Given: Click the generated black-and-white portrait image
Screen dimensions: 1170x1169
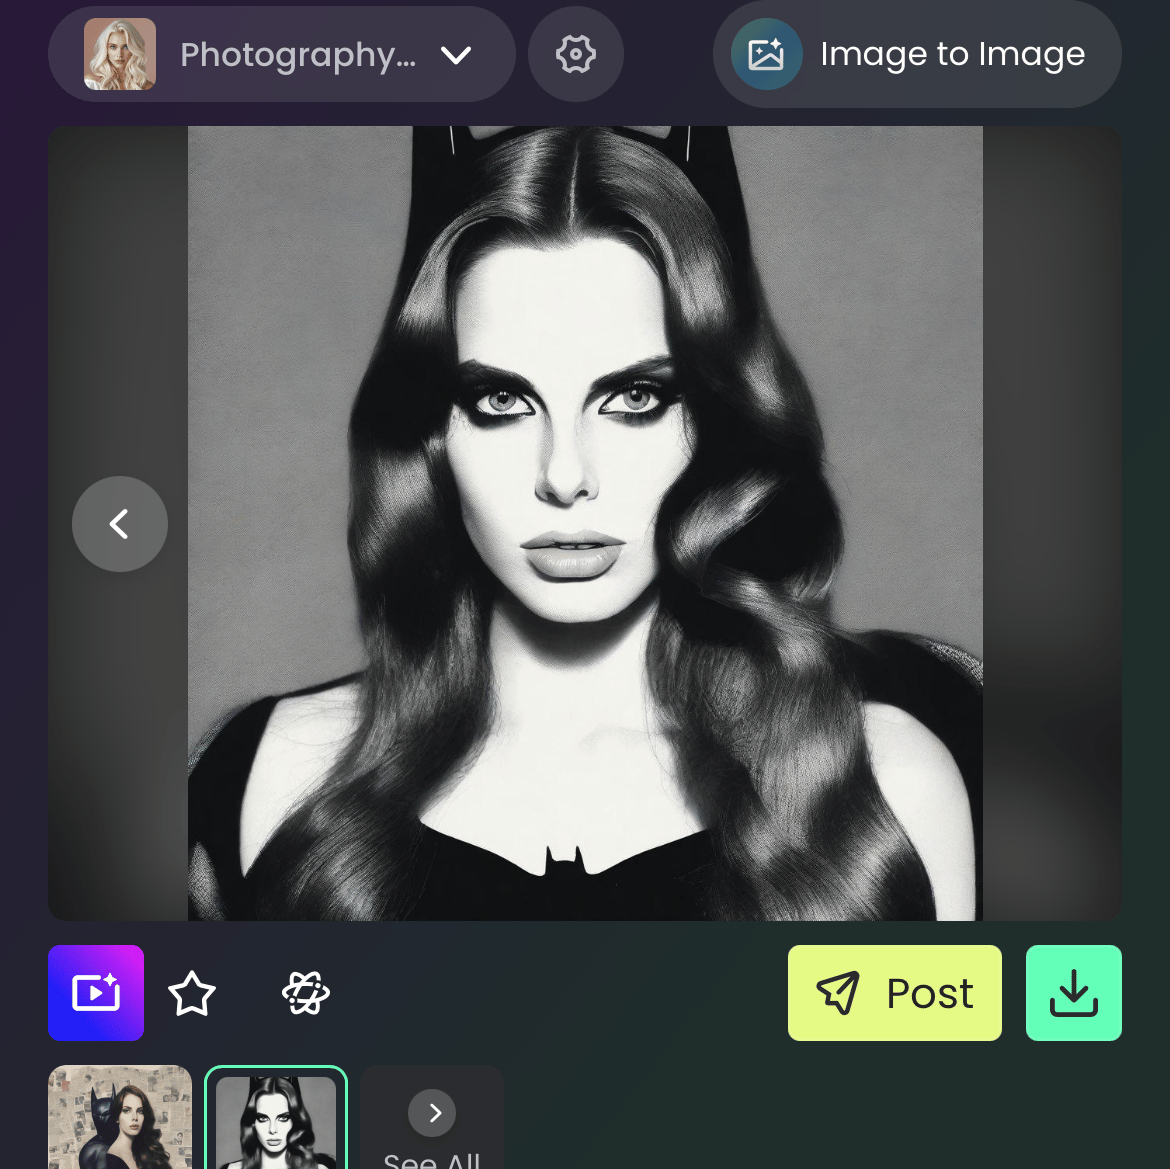Looking at the screenshot, I should [585, 523].
